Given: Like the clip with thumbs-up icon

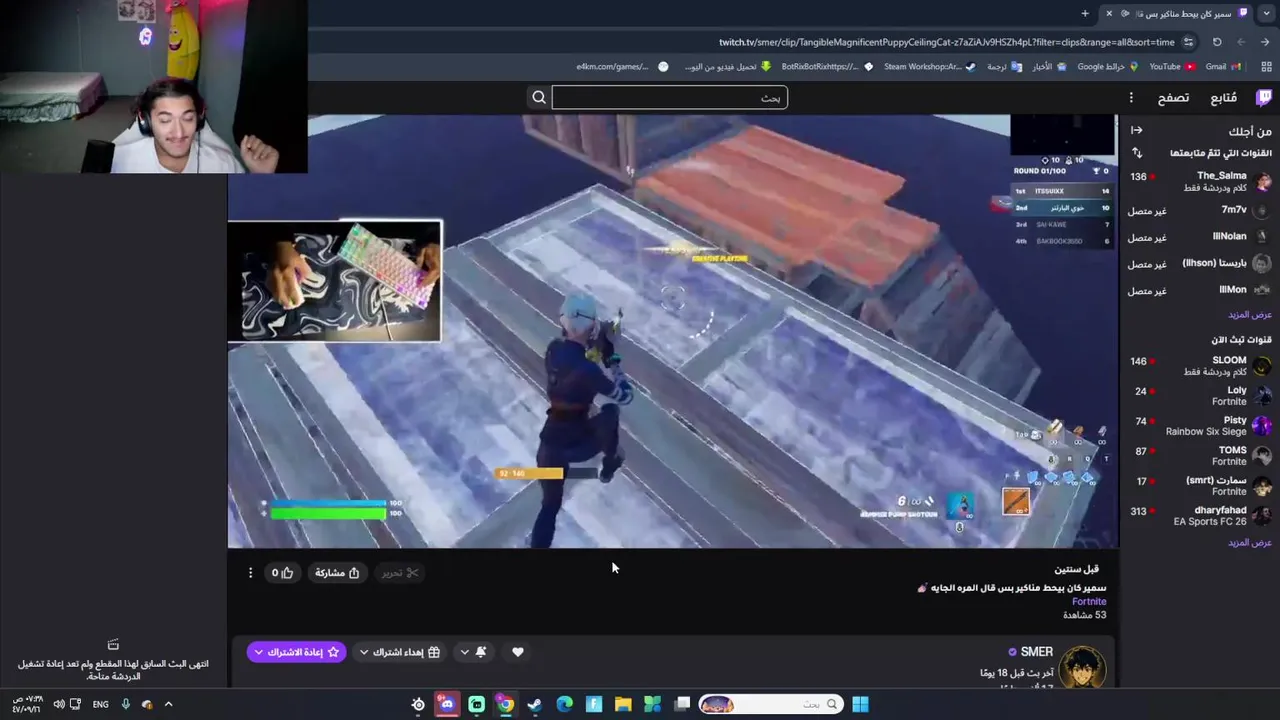Looking at the screenshot, I should pyautogui.click(x=281, y=572).
